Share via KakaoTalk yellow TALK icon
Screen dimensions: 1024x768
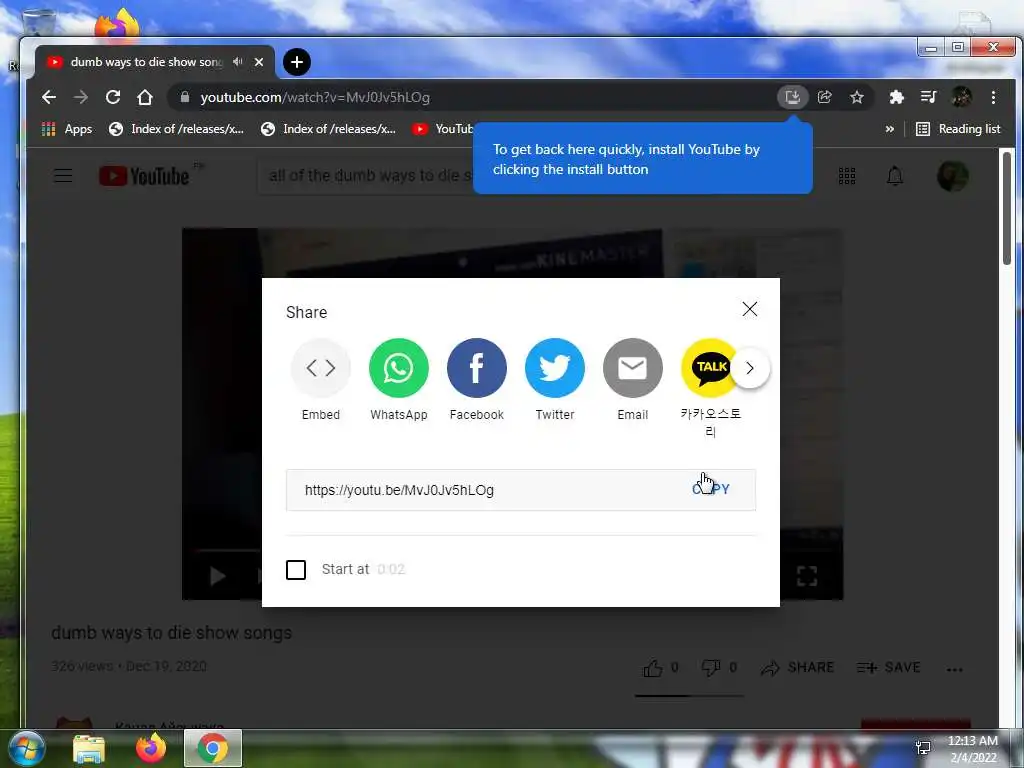pyautogui.click(x=707, y=368)
